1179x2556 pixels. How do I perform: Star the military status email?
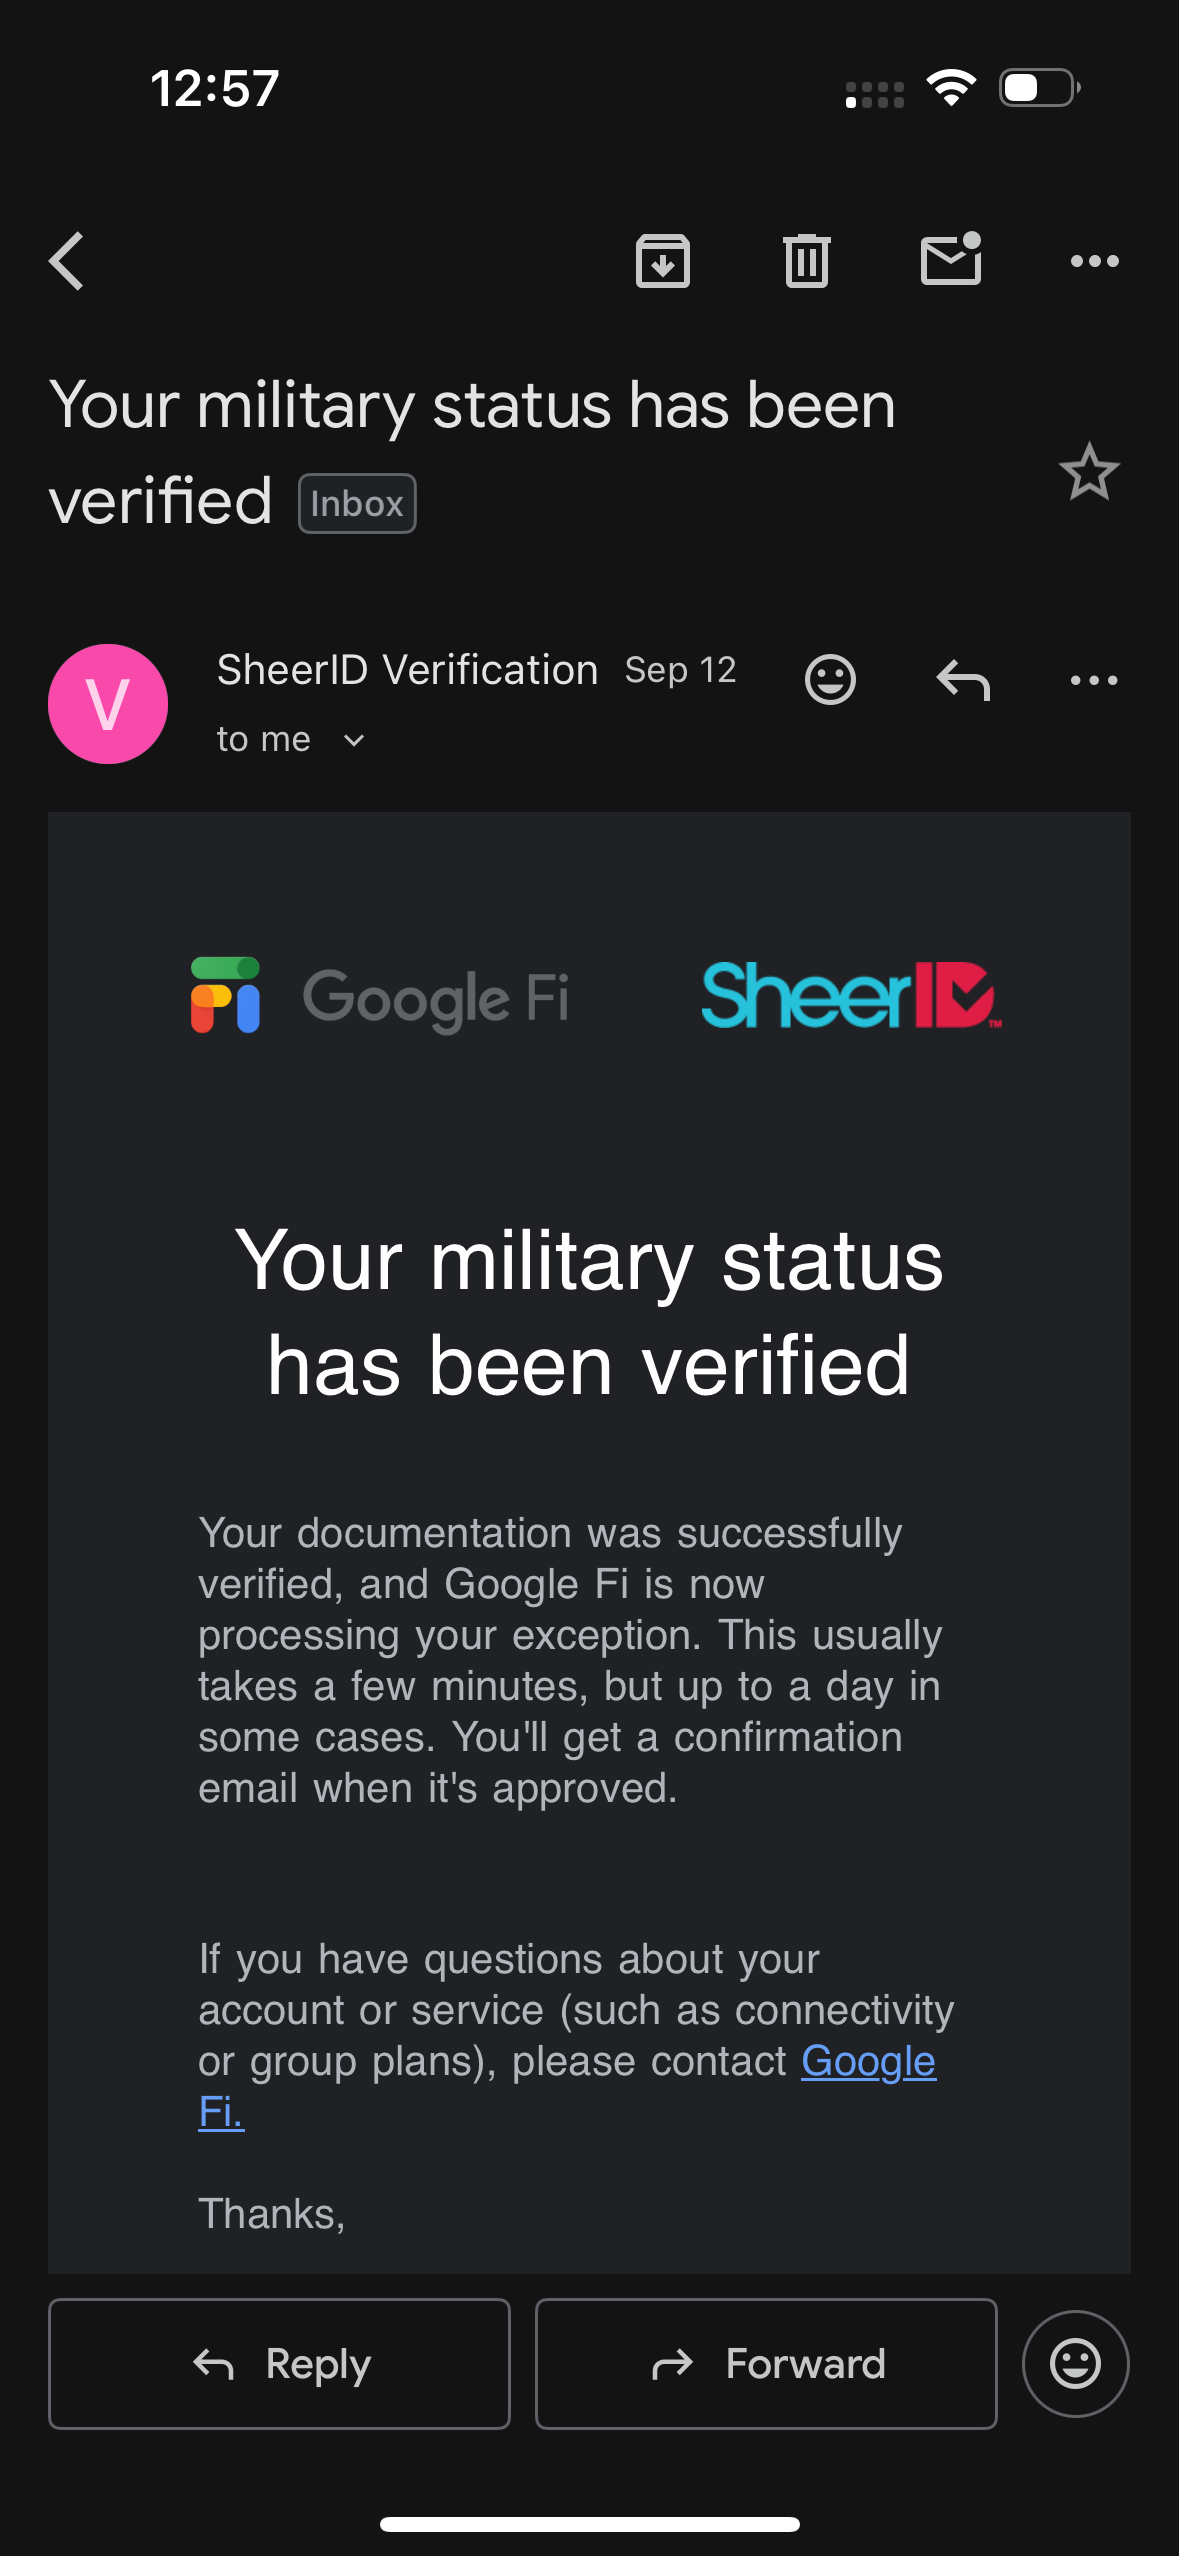[1088, 472]
